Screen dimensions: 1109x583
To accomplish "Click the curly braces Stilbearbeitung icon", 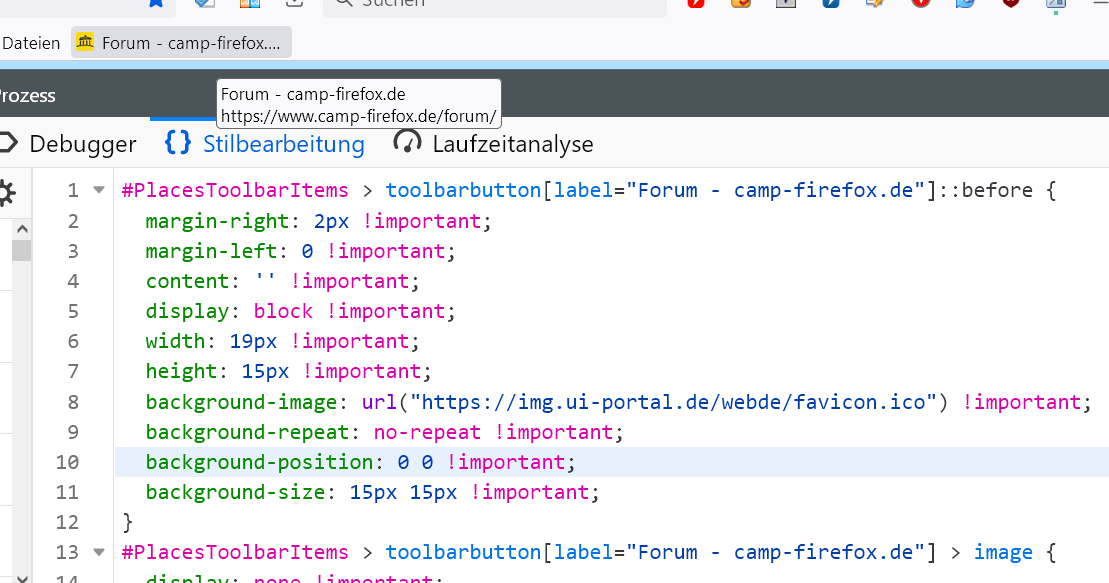I will pos(178,143).
